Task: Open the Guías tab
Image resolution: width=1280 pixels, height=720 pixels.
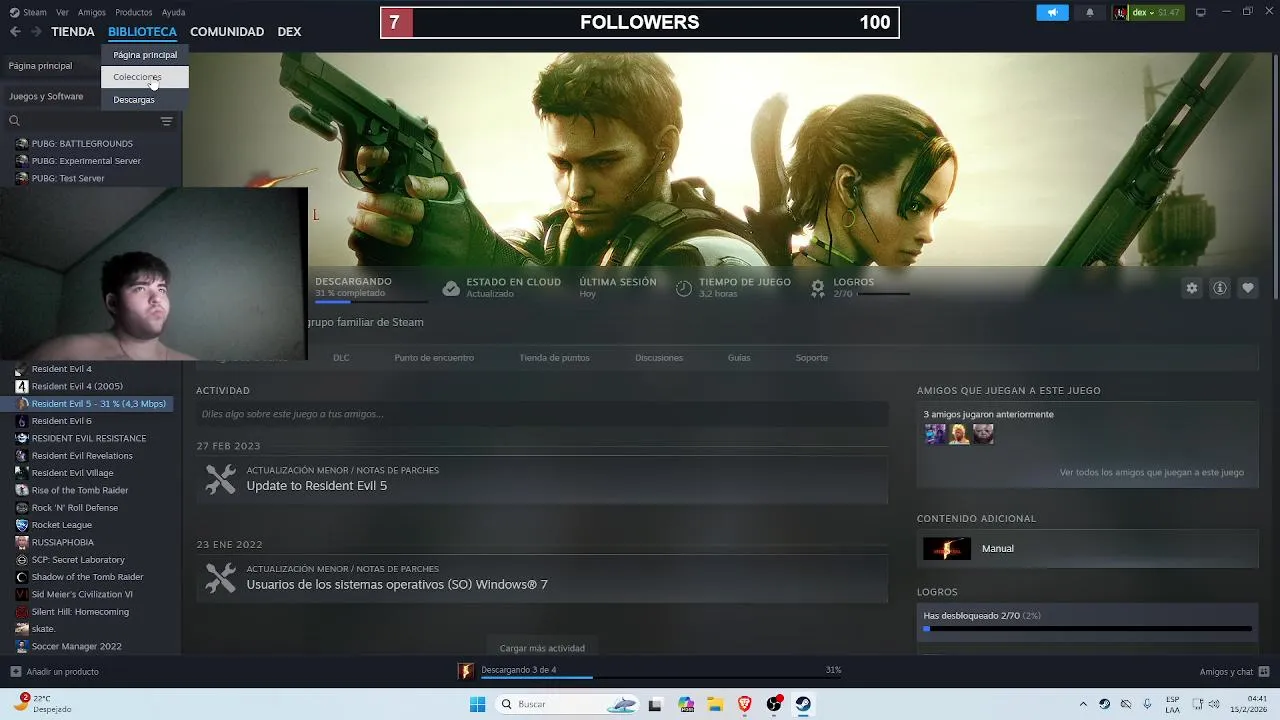Action: click(x=739, y=357)
